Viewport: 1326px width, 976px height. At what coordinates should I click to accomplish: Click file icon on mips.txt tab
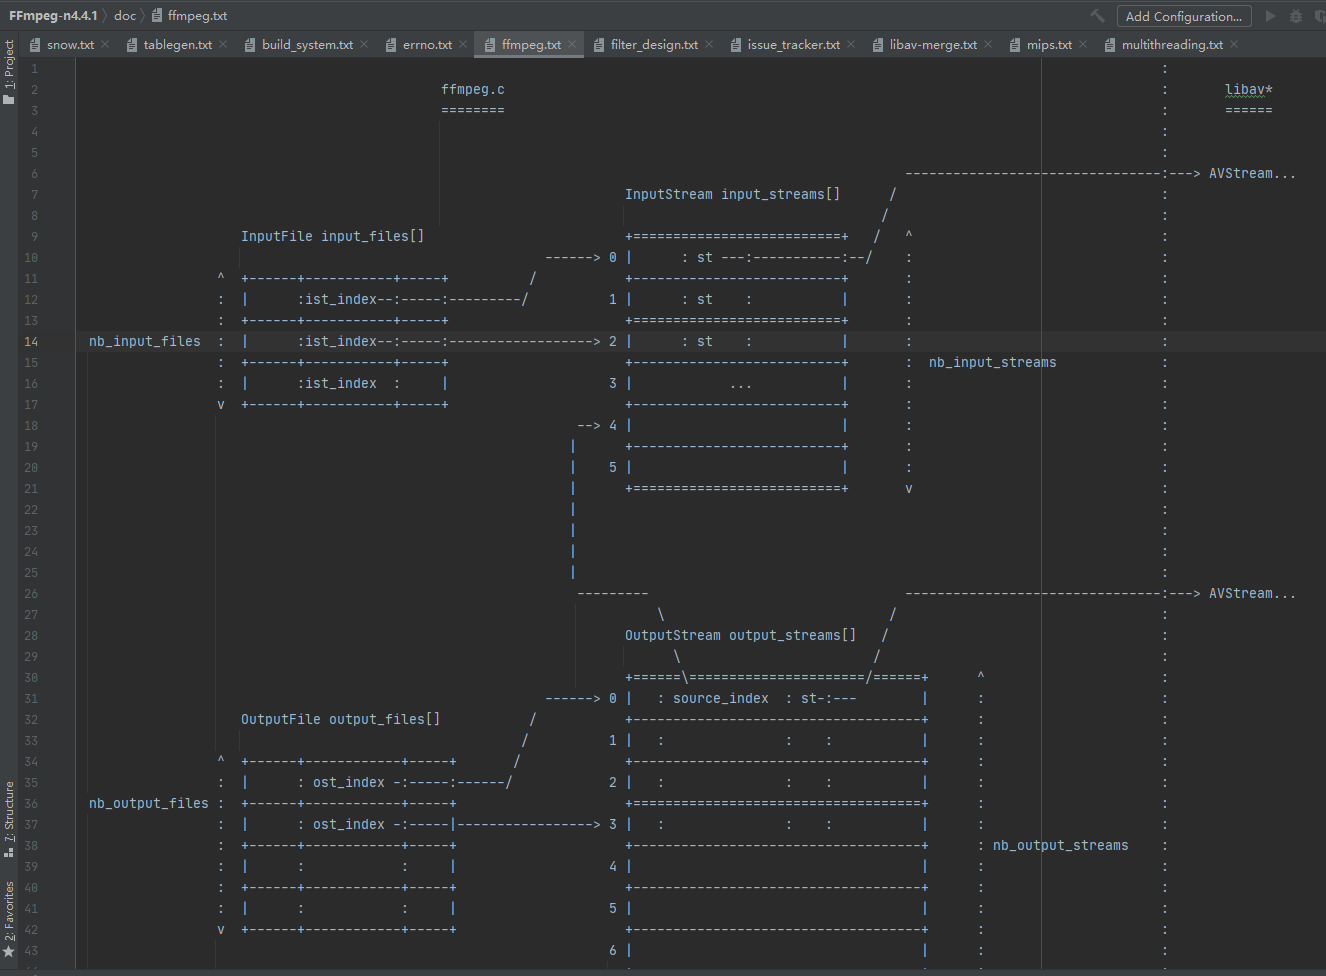coord(1015,44)
